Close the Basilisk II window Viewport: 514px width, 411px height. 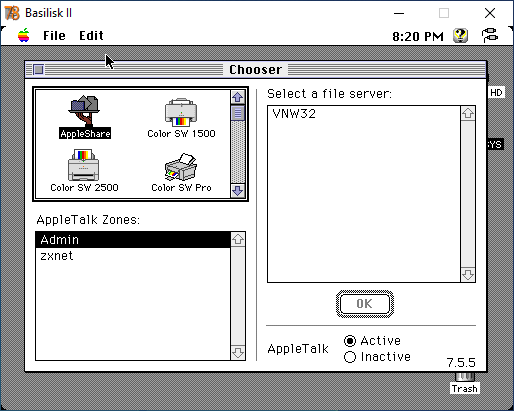pos(490,13)
